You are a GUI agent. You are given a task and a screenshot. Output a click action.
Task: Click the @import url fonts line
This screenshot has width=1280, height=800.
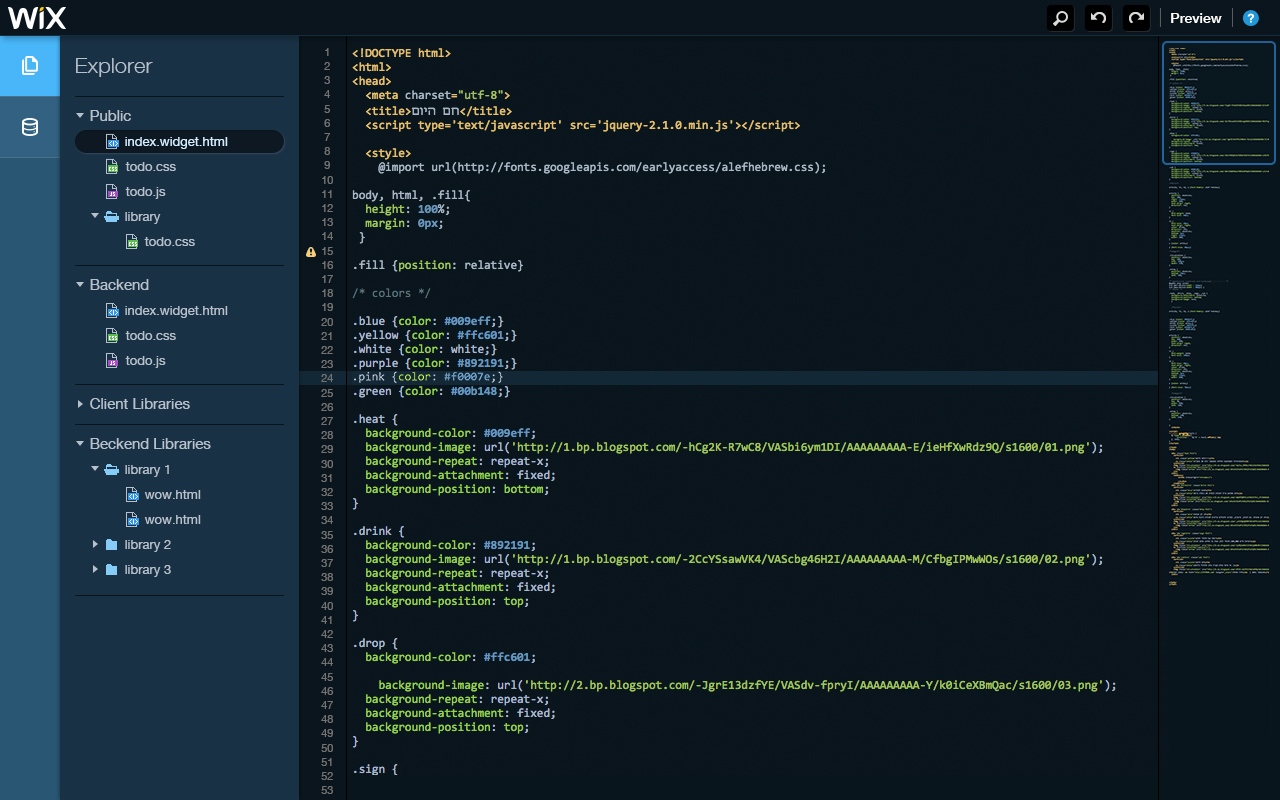602,167
